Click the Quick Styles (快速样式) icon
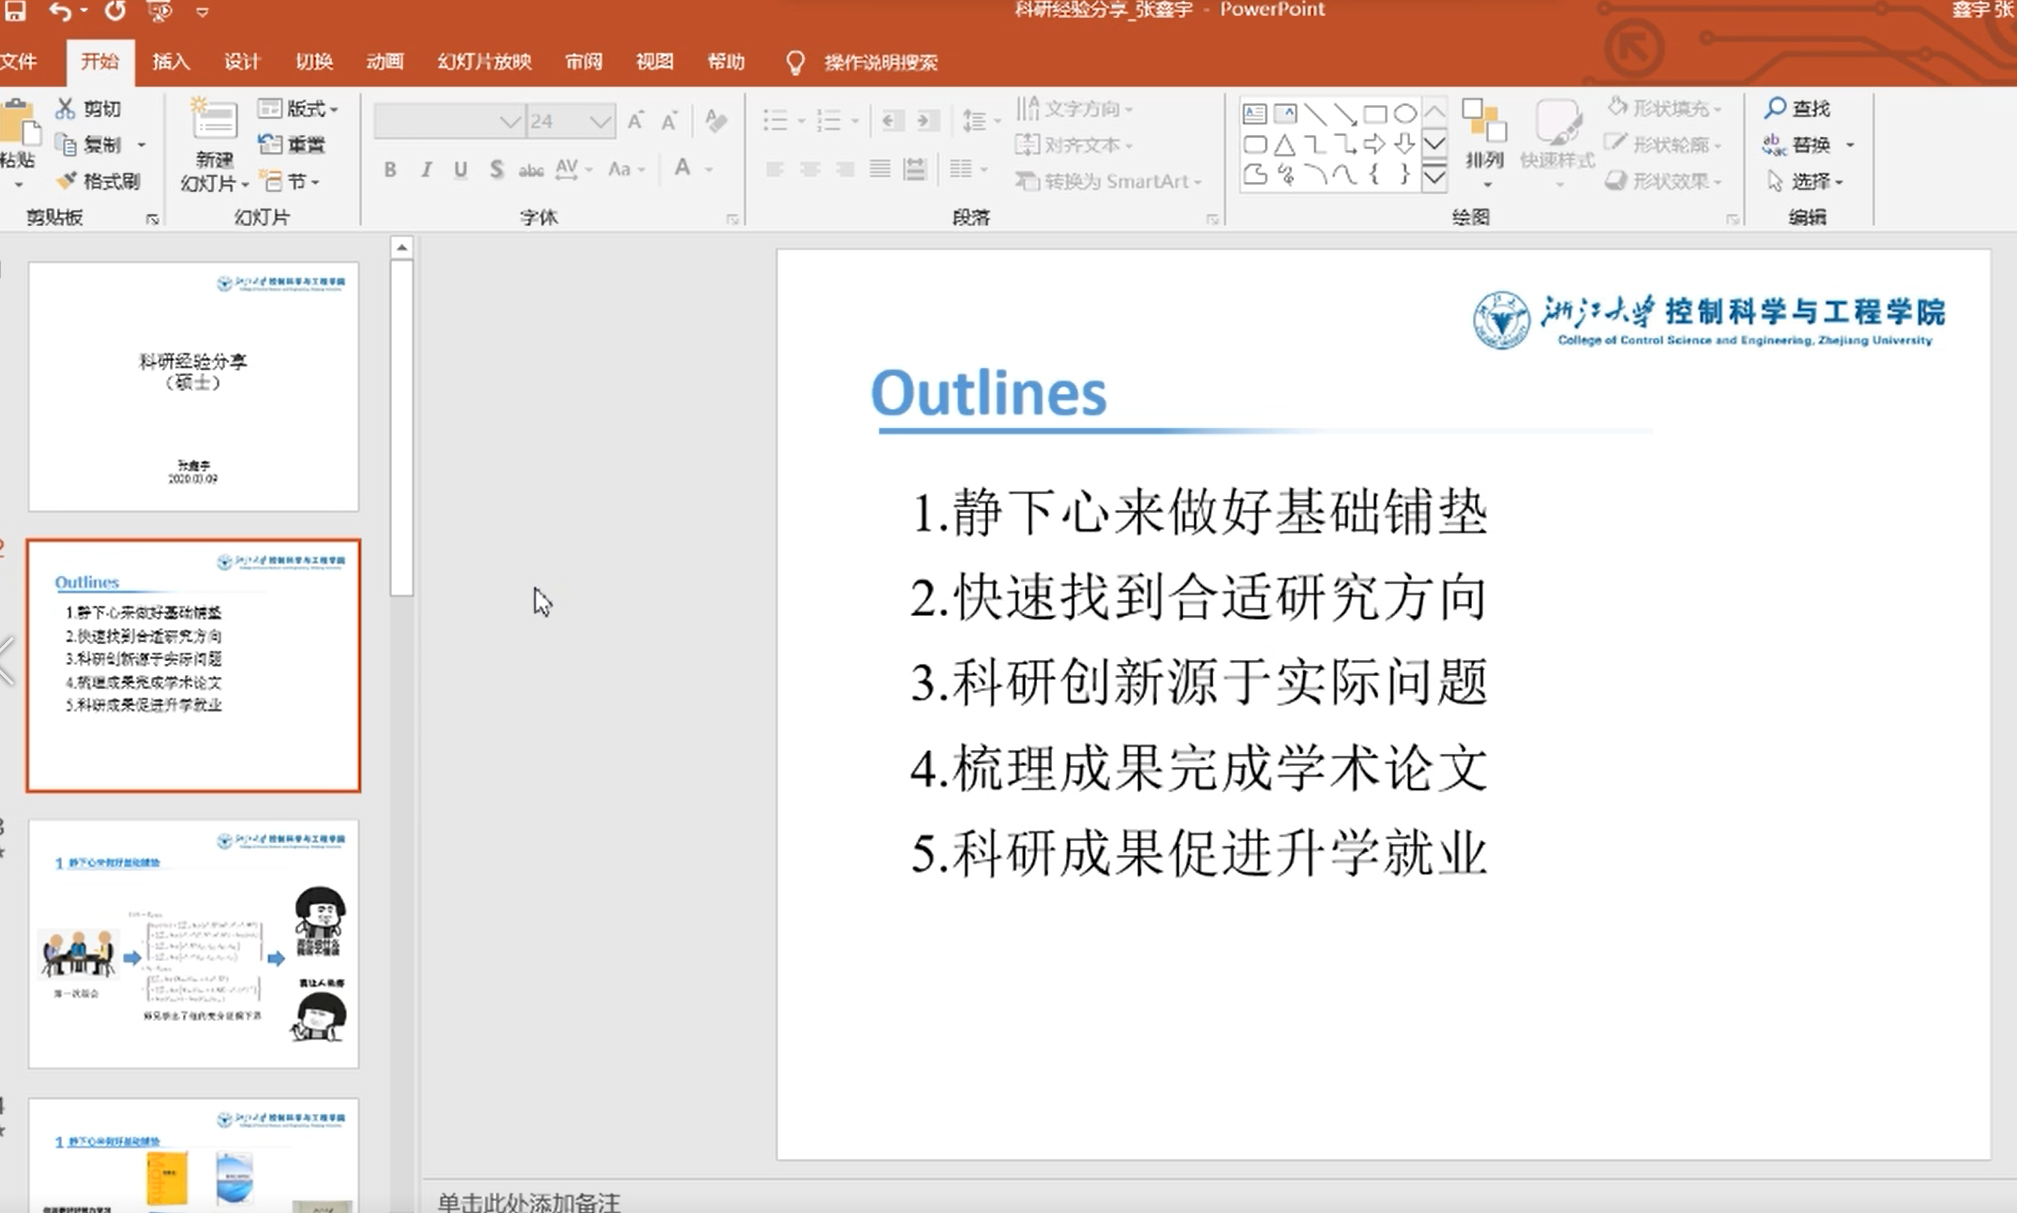The width and height of the screenshot is (2017, 1213). [x=1557, y=122]
